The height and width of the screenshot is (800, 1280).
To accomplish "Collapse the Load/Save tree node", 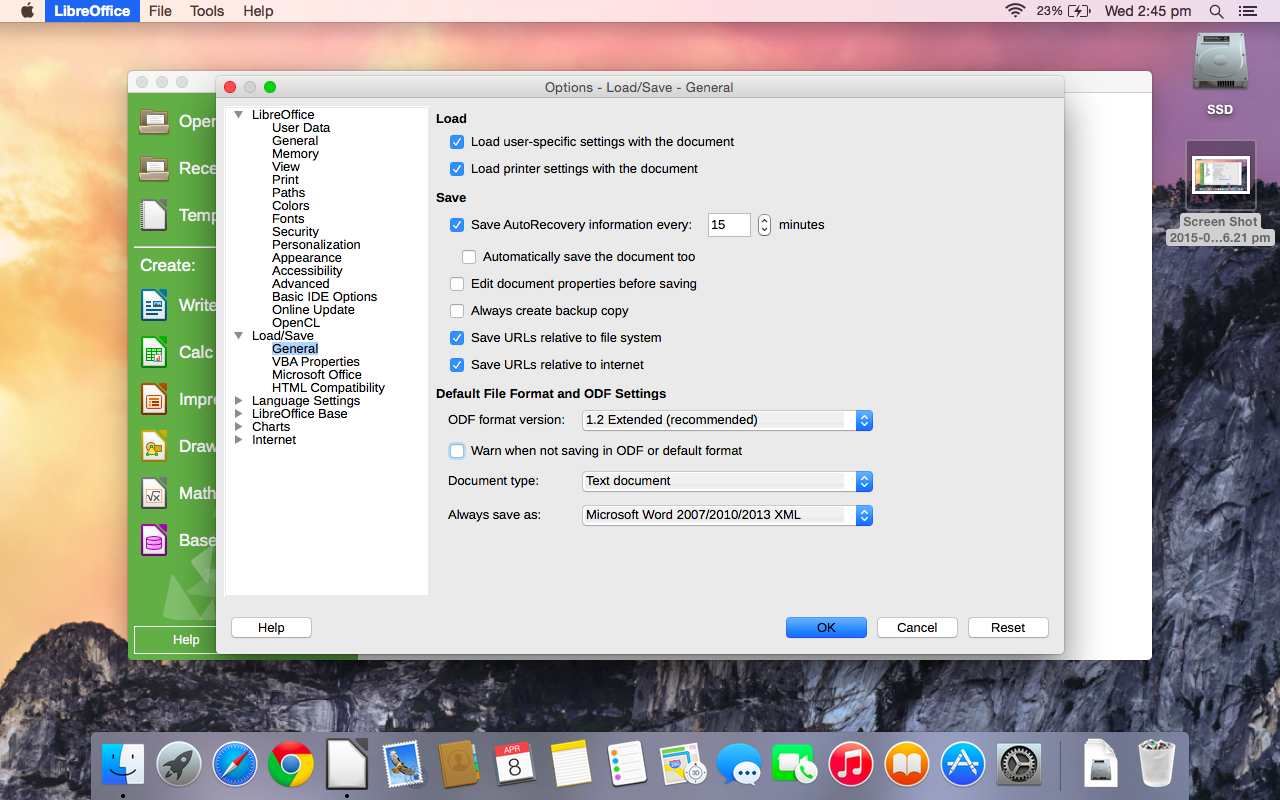I will (x=238, y=336).
